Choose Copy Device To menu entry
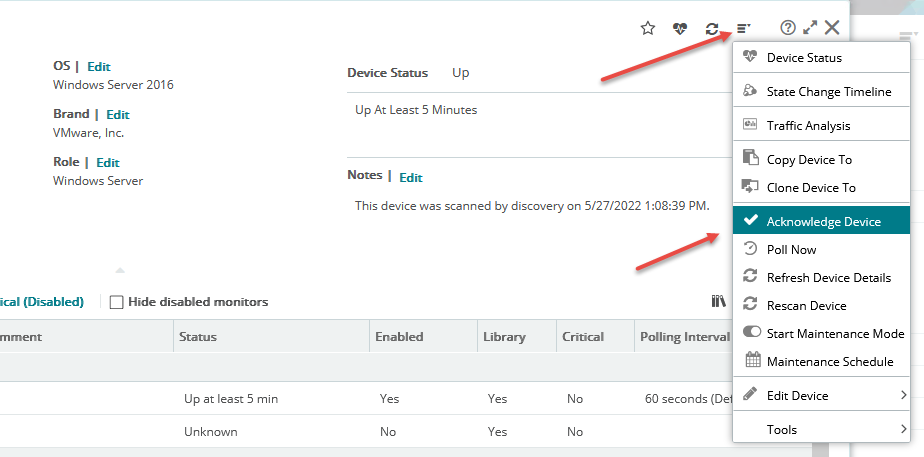The height and width of the screenshot is (457, 924). tap(821, 160)
